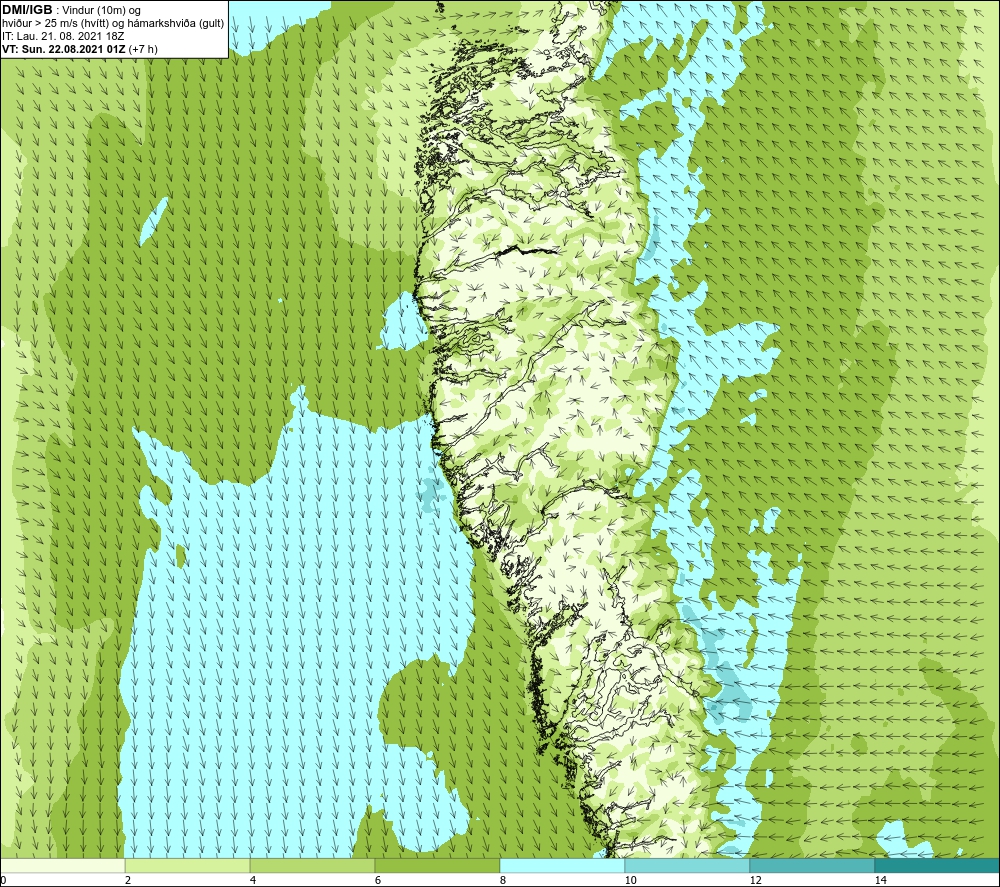The width and height of the screenshot is (1000, 887).
Task: Click the legend value label '14'
Action: (880, 880)
